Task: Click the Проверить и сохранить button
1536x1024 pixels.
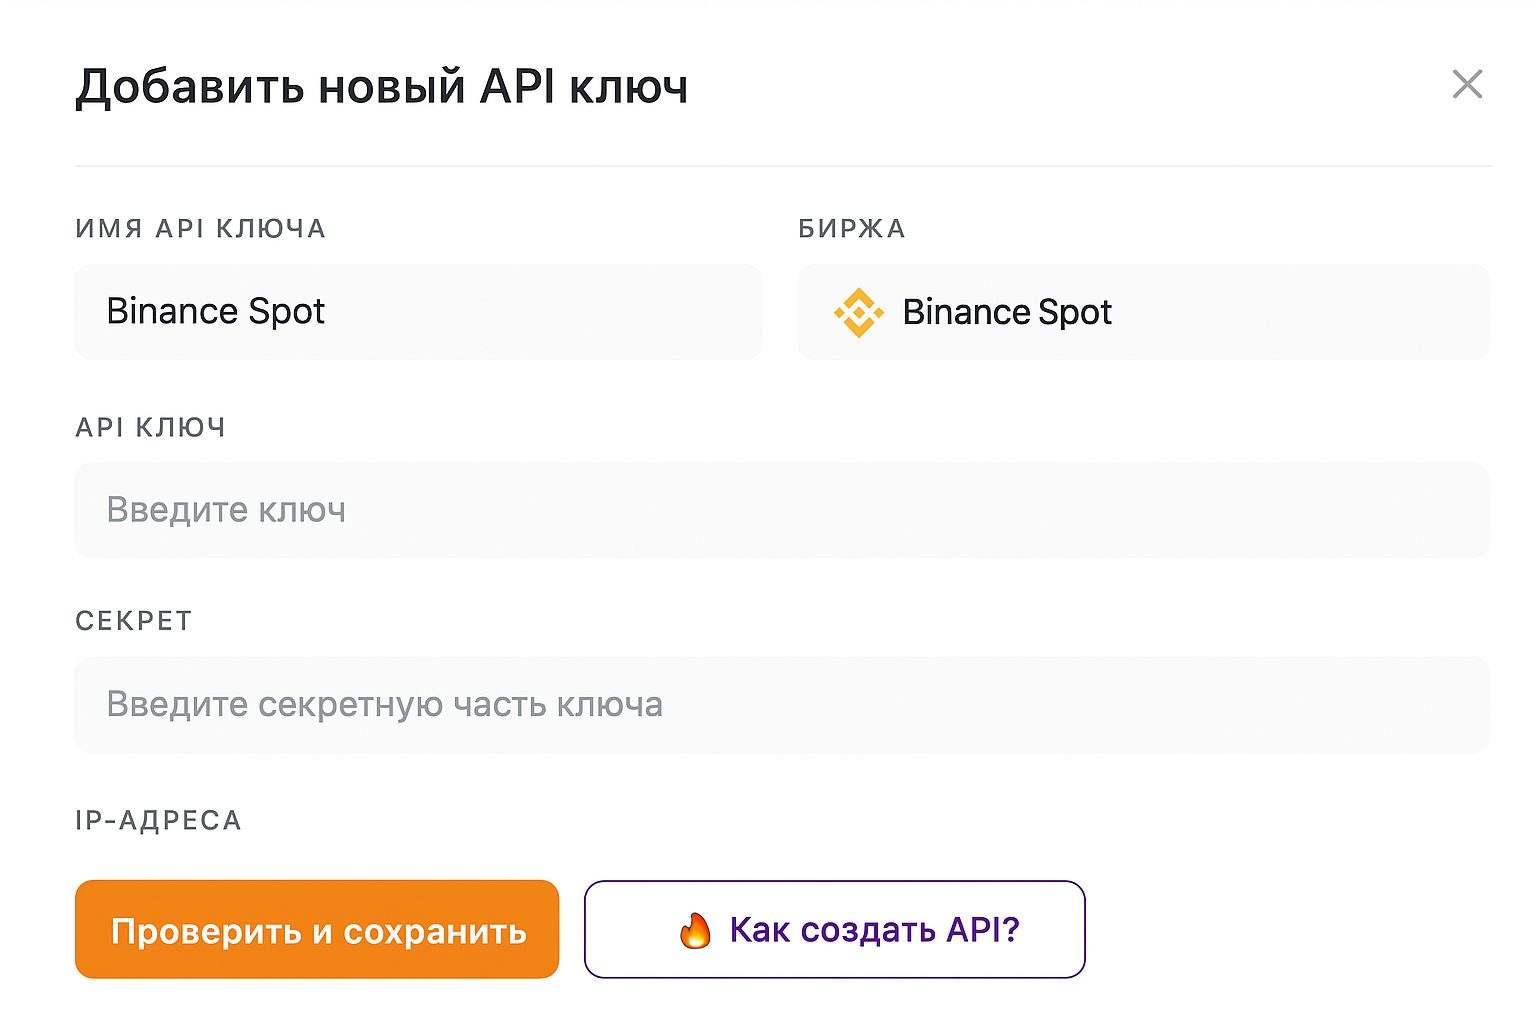Action: 317,929
